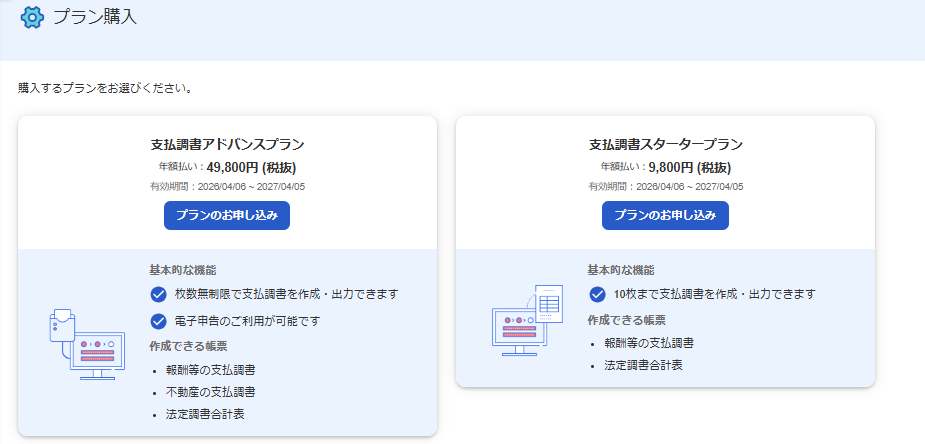Image resolution: width=925 pixels, height=444 pixels.
Task: Click 作成できる帳票 heading in Starter plan
Action: click(626, 320)
